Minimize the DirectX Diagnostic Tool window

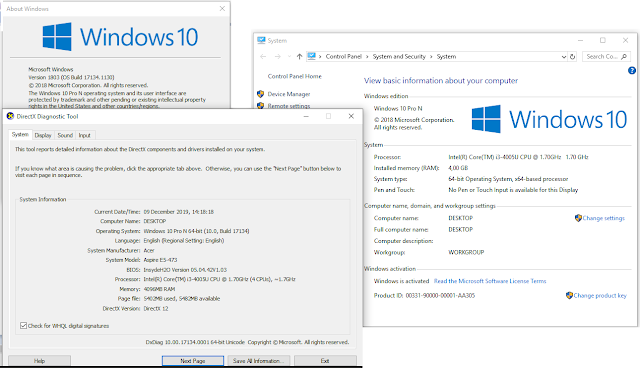coord(306,116)
